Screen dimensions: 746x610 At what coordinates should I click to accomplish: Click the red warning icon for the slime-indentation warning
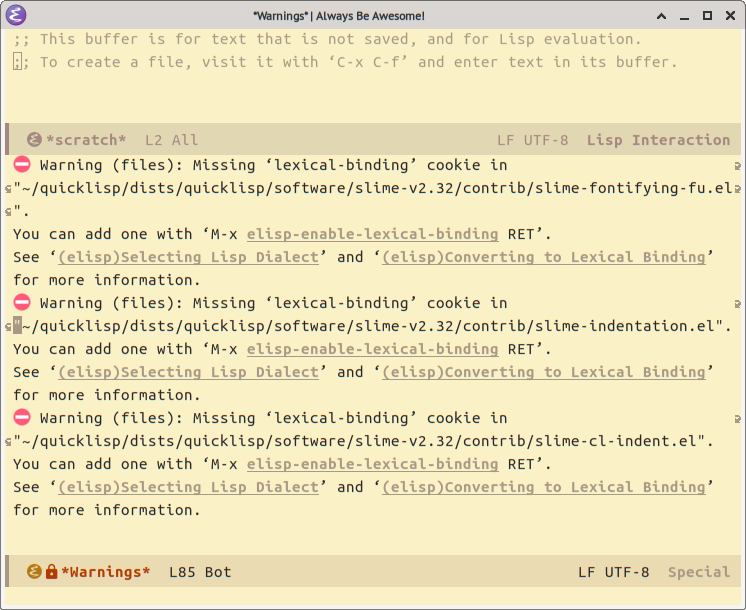click(22, 302)
